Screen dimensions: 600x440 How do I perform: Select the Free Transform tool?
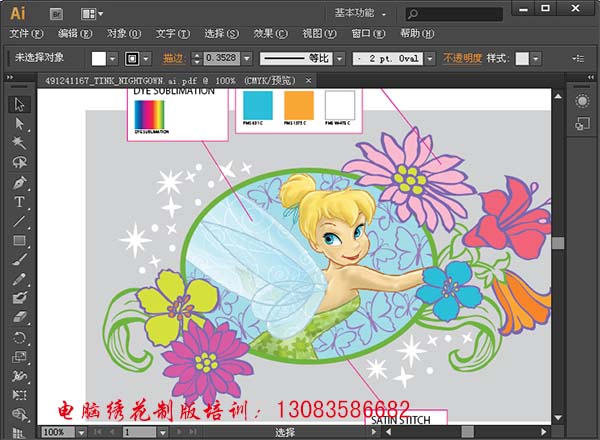click(x=19, y=395)
